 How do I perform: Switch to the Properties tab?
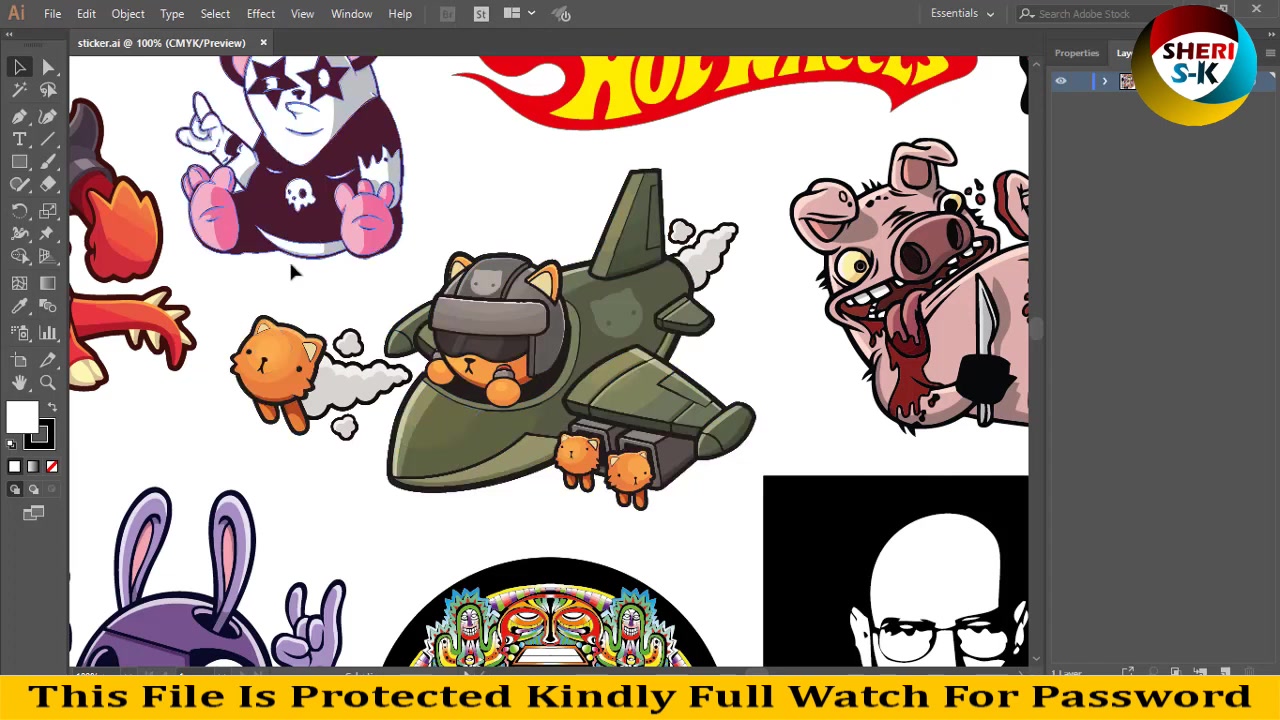tap(1077, 53)
